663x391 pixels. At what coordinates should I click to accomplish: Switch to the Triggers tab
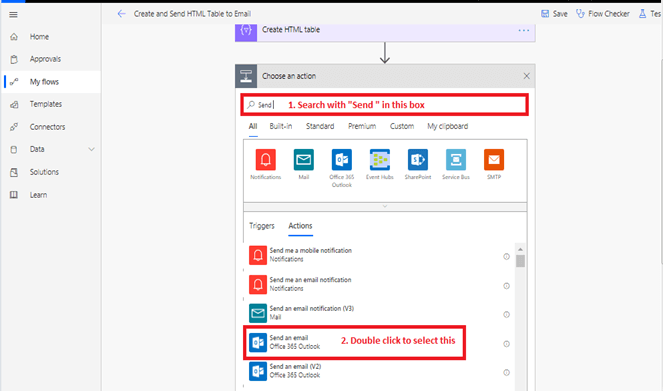(262, 226)
